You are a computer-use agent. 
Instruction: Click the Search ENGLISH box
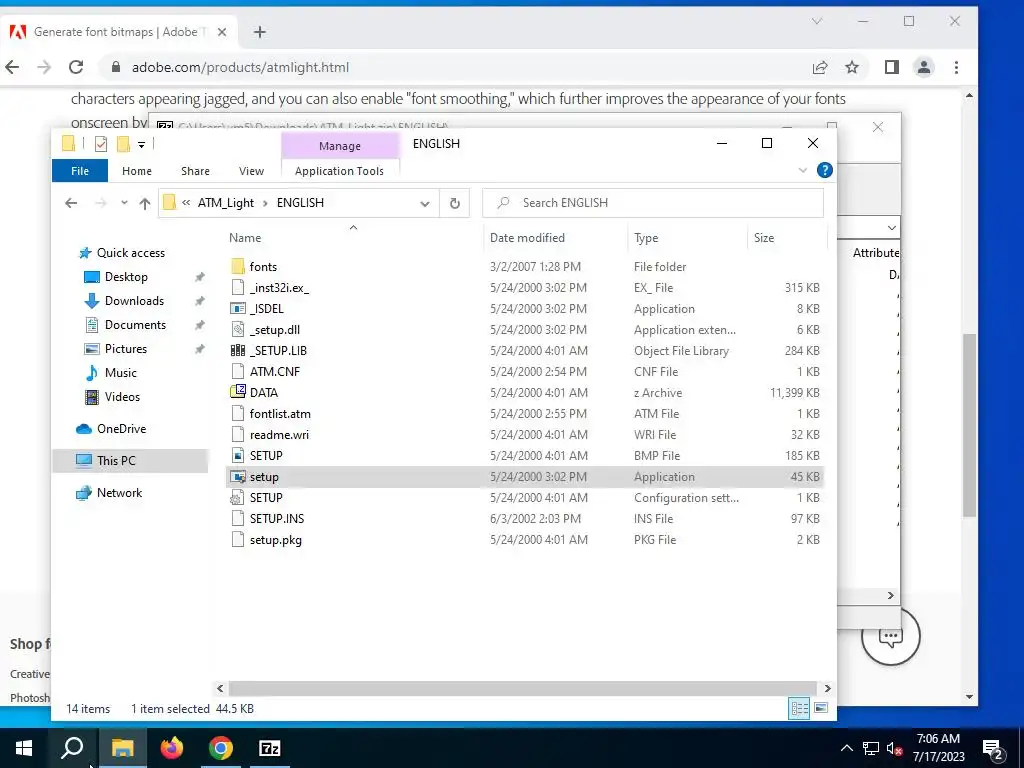(x=653, y=203)
